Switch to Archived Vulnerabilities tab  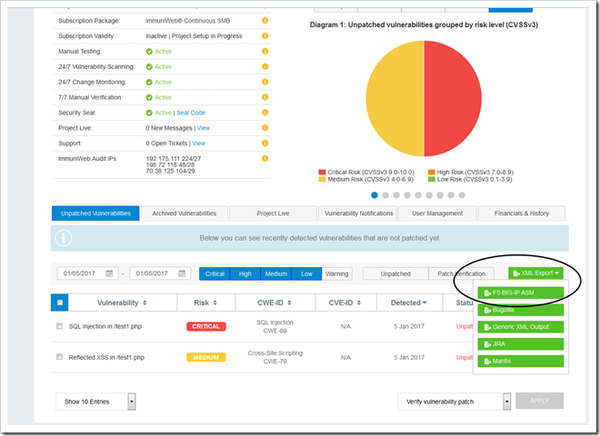[184, 213]
